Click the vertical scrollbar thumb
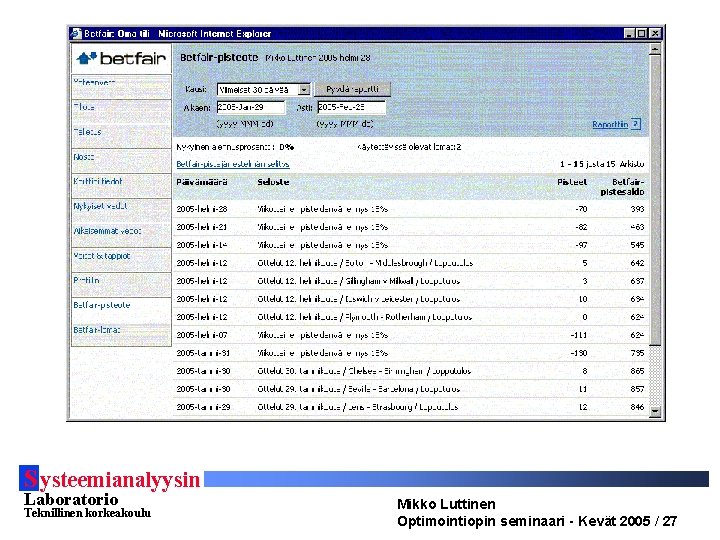Screen dimensions: 720x540 [655, 200]
